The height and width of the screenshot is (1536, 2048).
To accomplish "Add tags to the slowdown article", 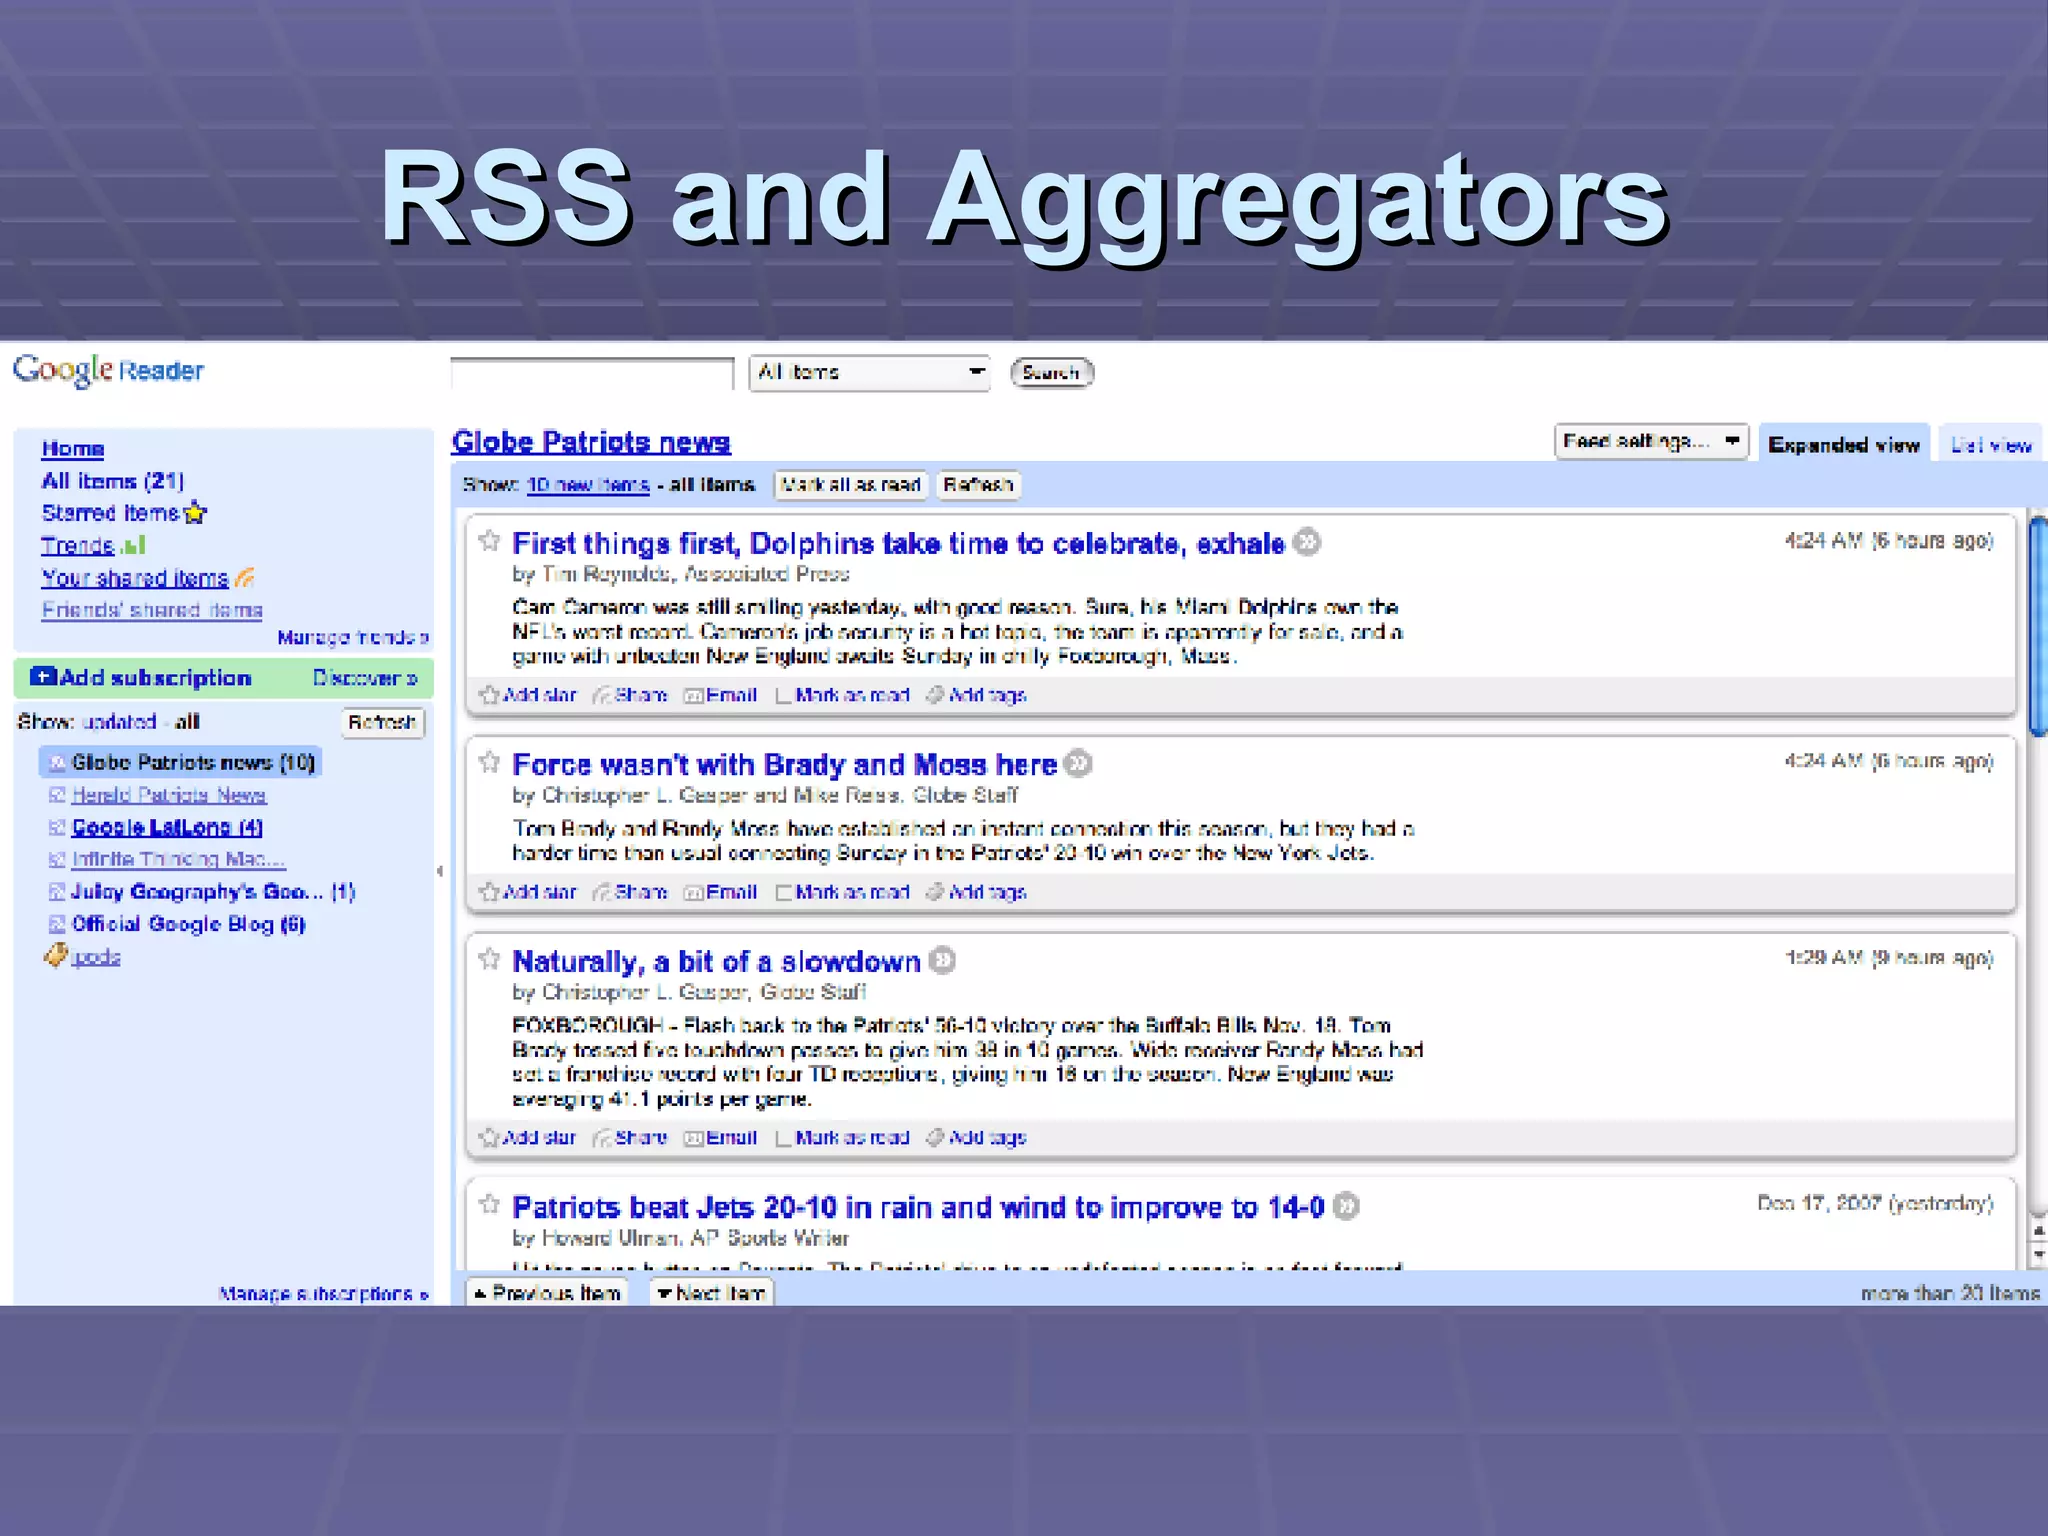I will click(976, 1137).
